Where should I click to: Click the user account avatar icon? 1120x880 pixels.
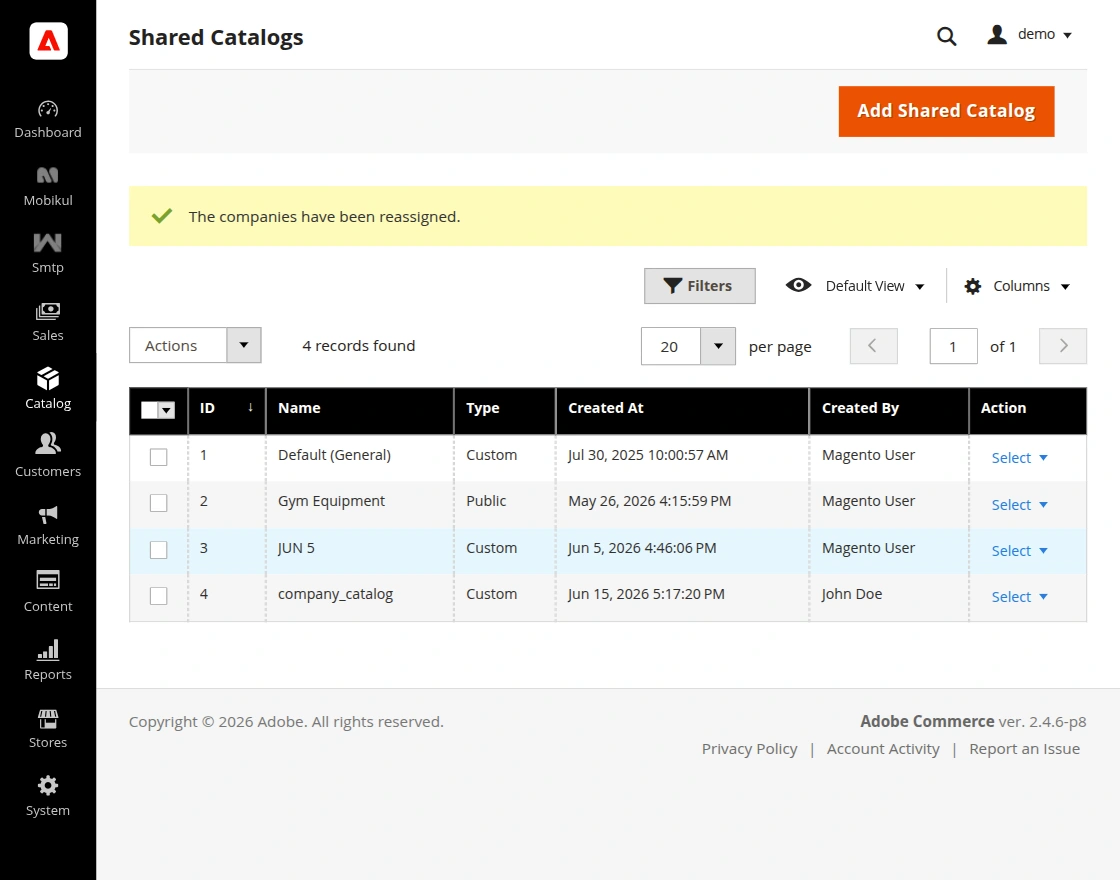pos(997,34)
